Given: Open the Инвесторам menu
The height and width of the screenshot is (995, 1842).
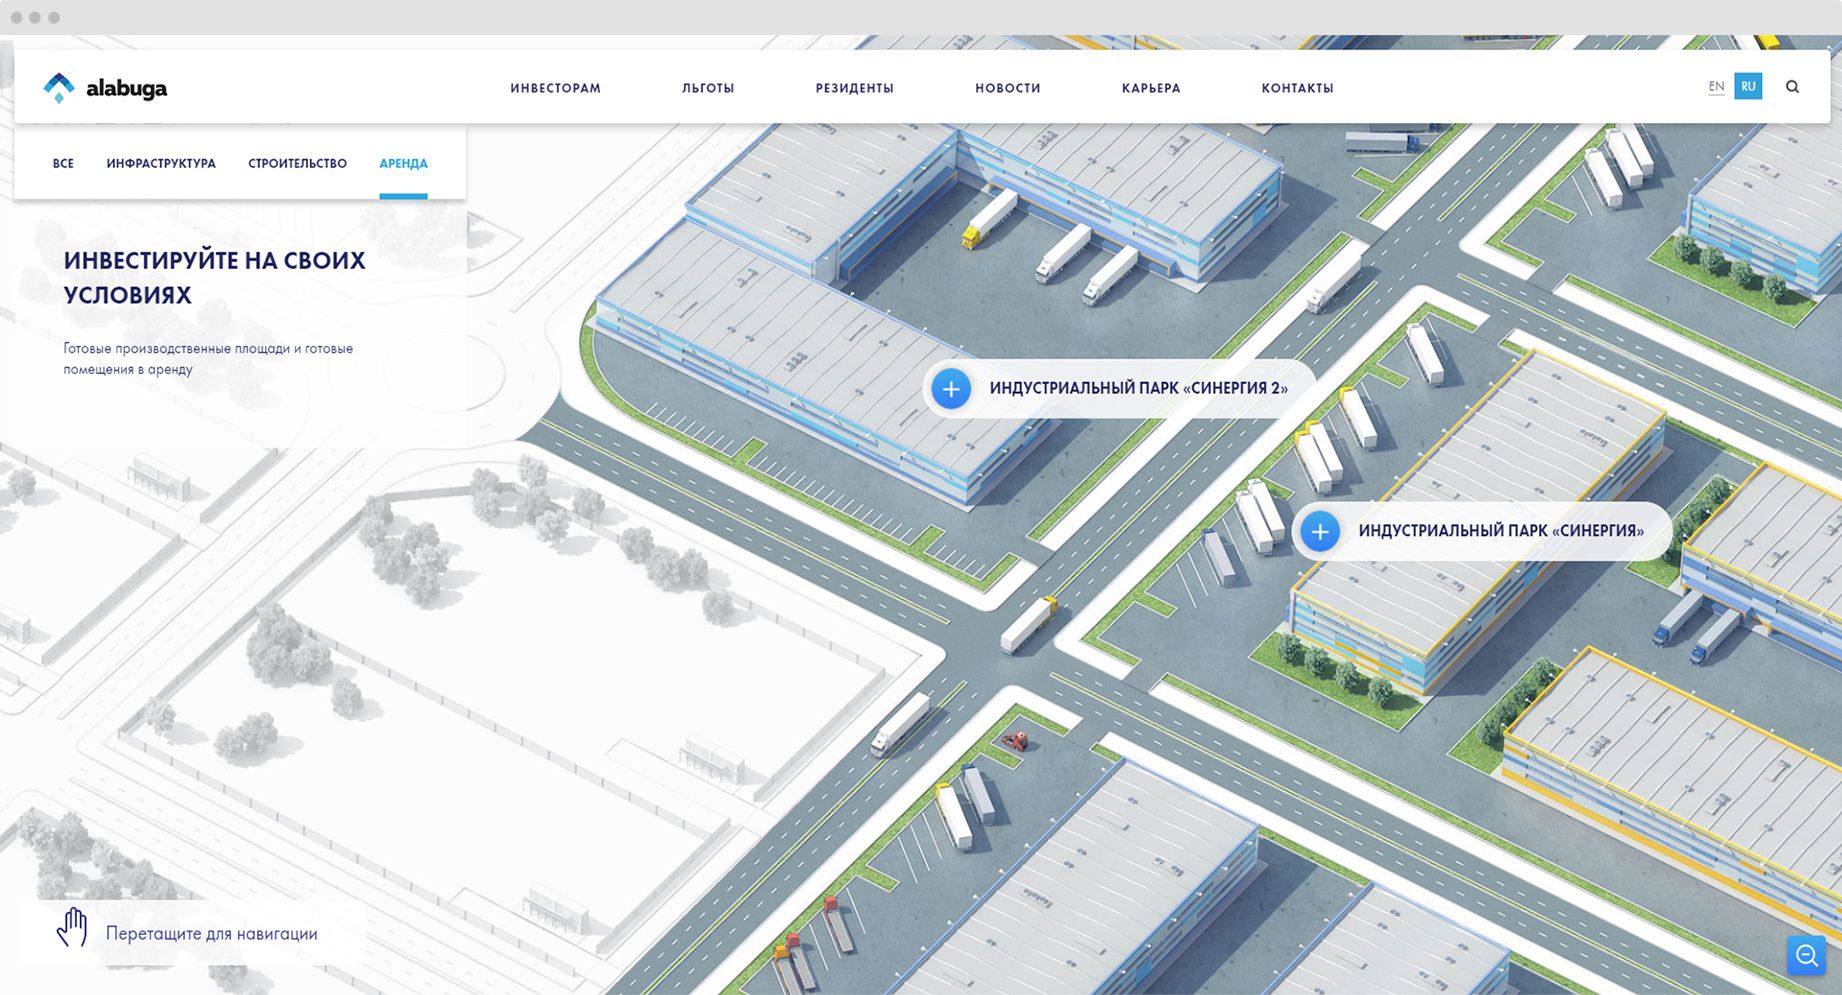Looking at the screenshot, I should click(555, 88).
